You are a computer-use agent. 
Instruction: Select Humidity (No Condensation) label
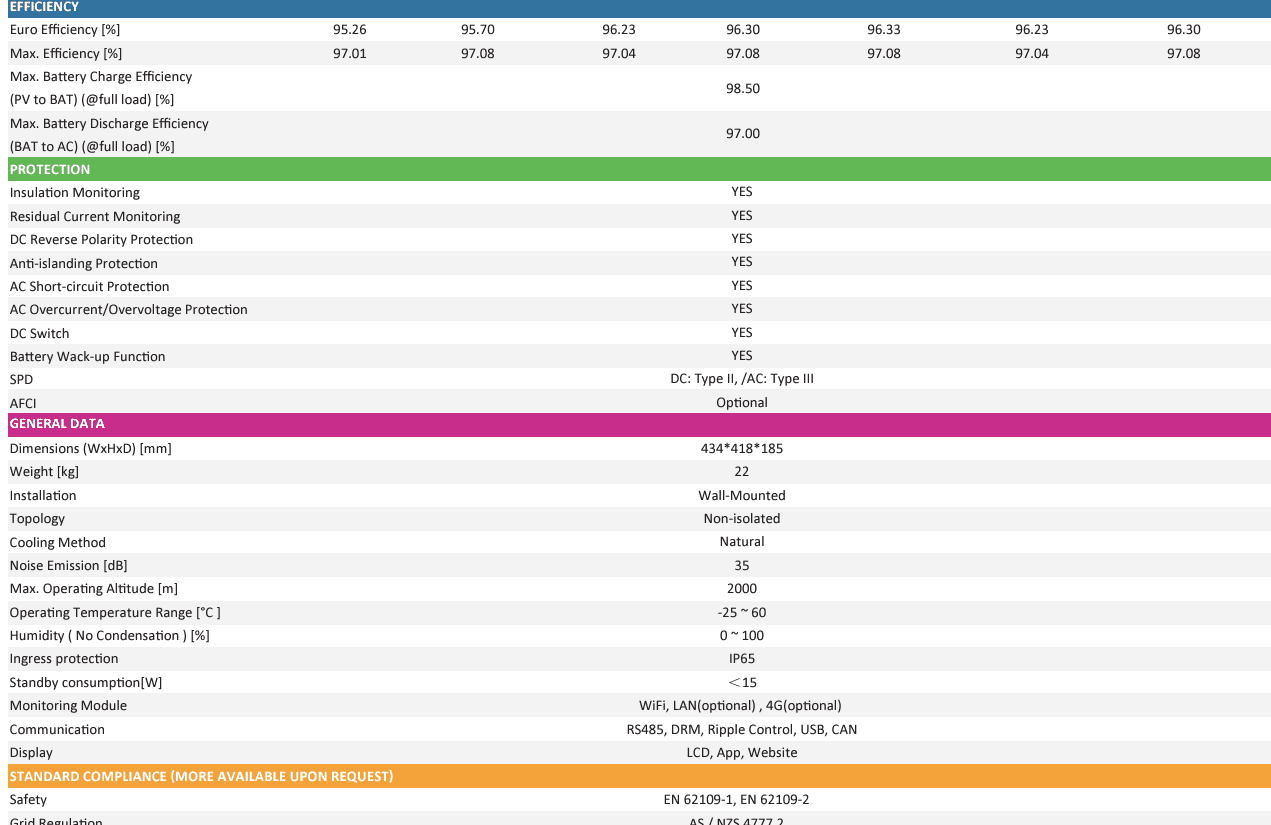[x=110, y=635]
